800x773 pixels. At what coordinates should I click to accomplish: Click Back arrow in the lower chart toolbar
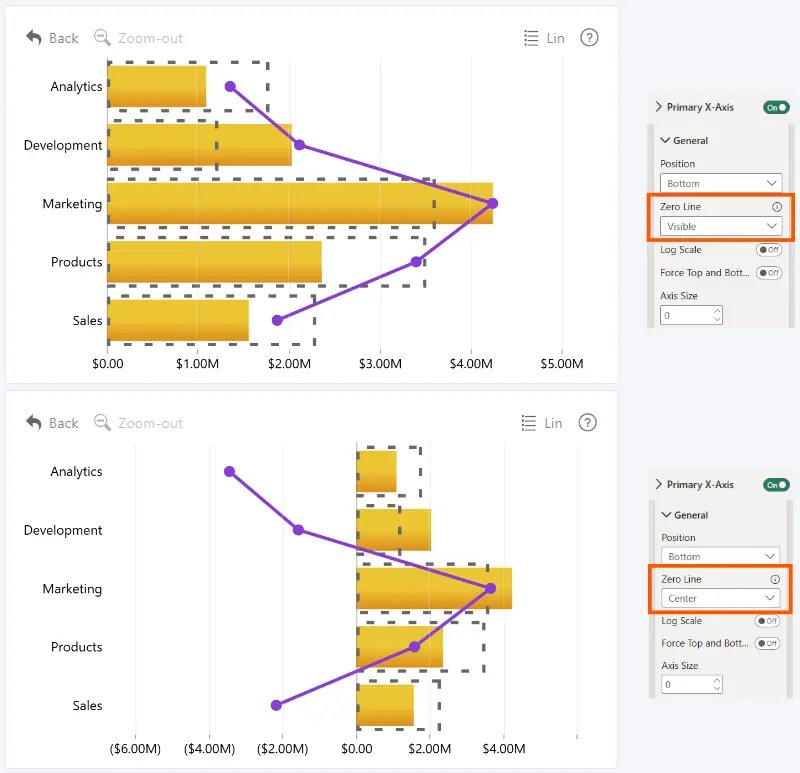(34, 423)
